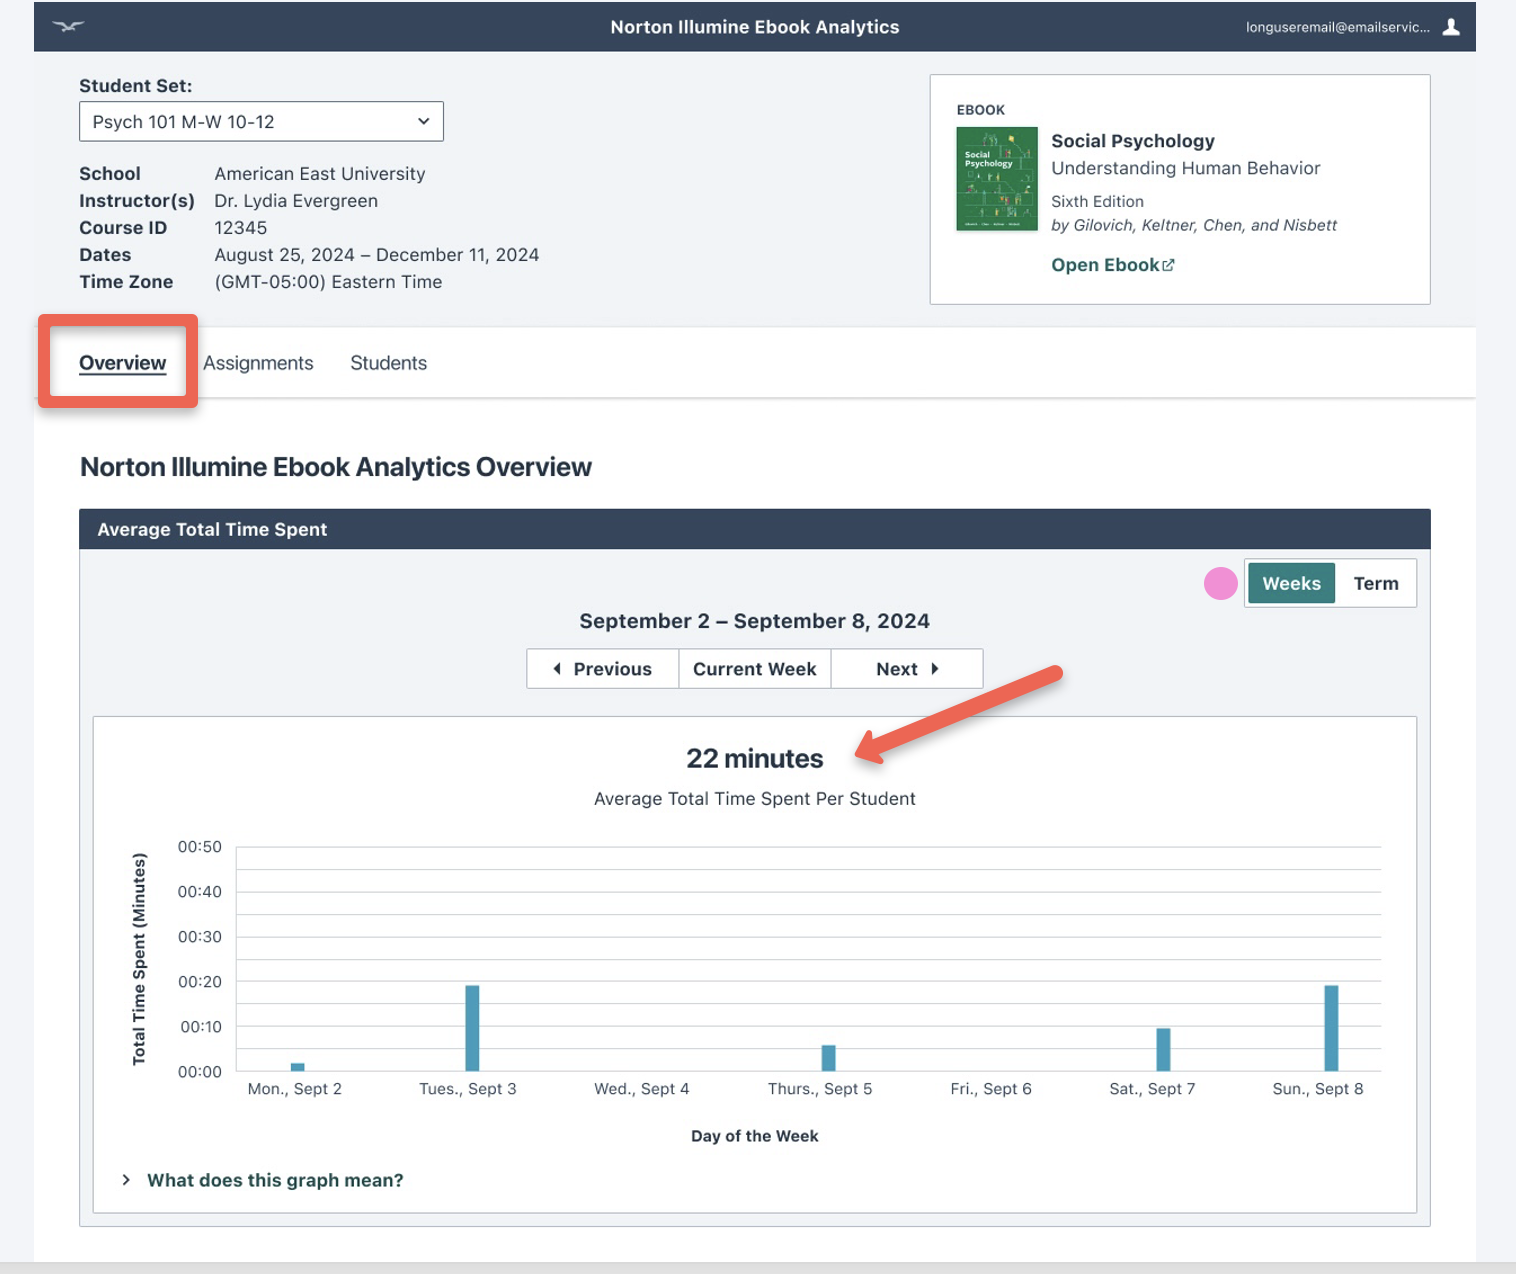This screenshot has height=1274, width=1516.
Task: Select the Overview tab
Action: [123, 363]
